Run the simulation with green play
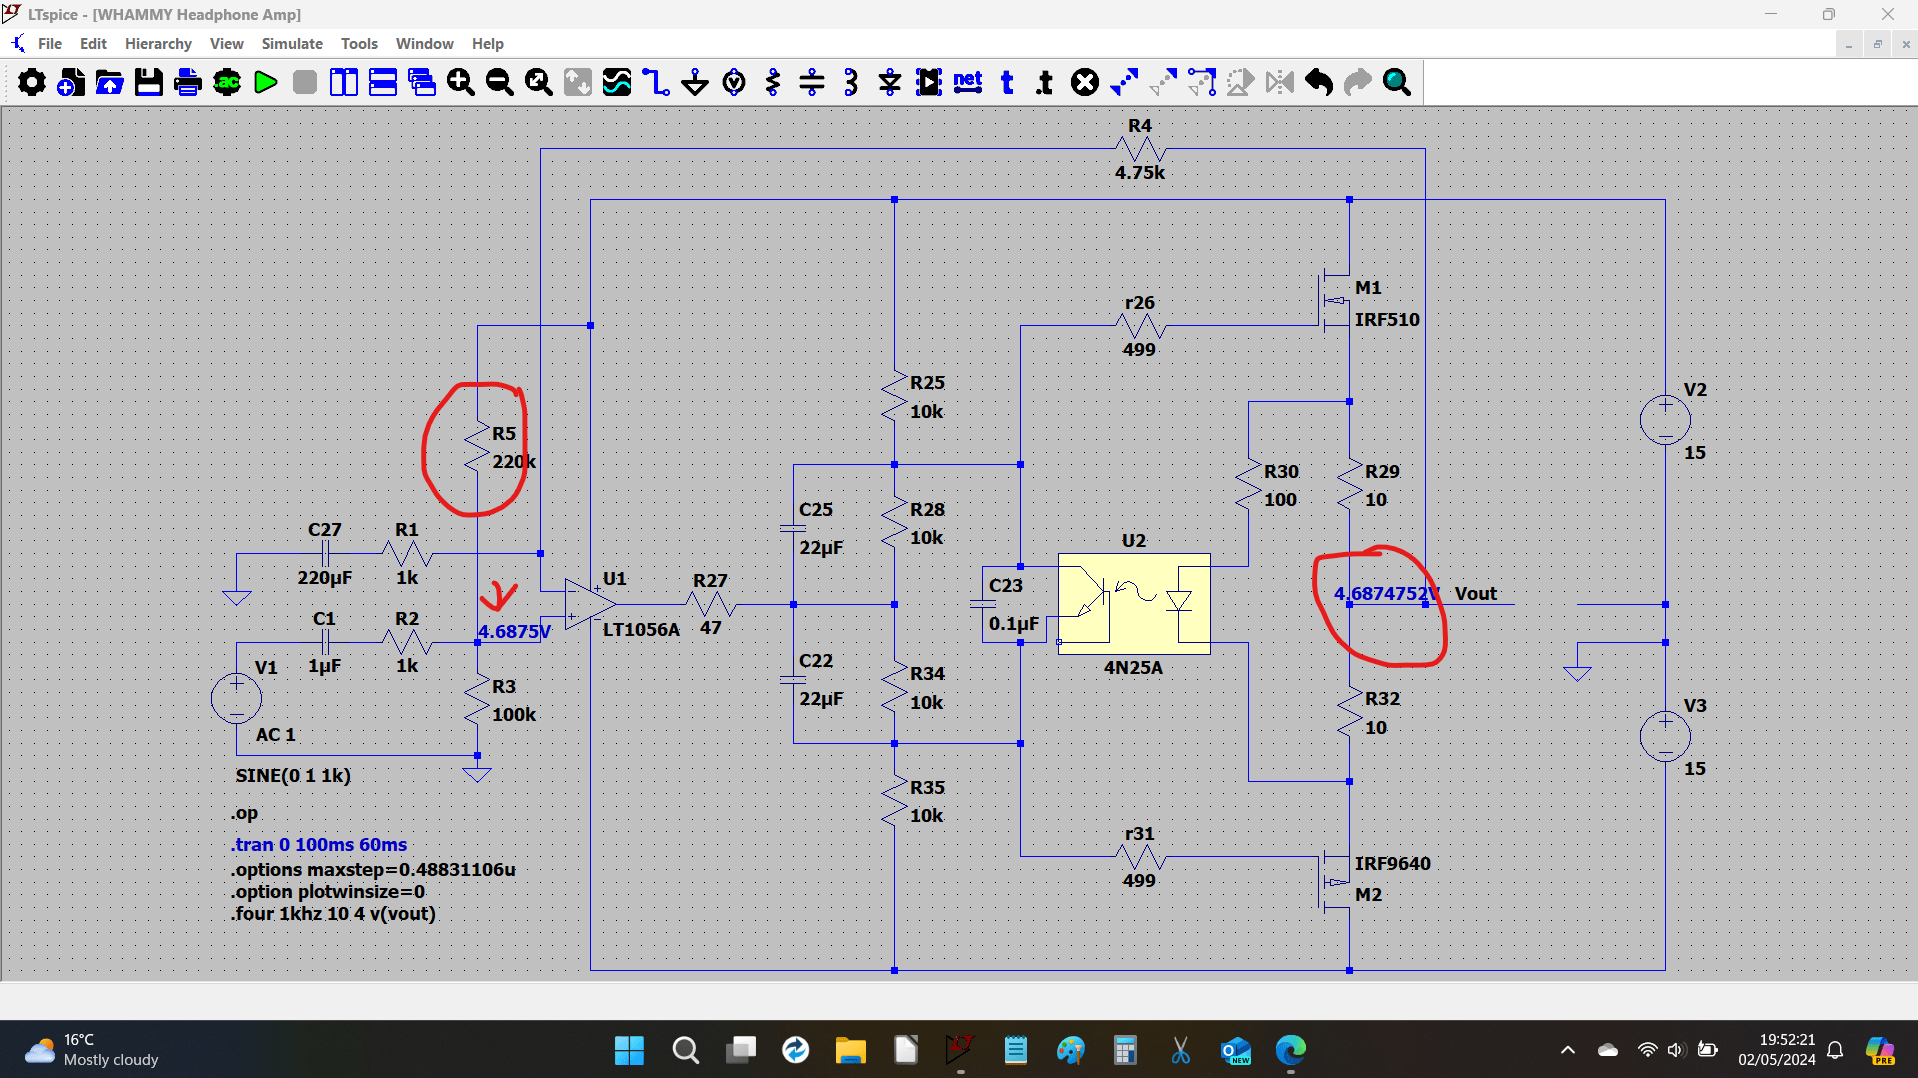The height and width of the screenshot is (1078, 1918). click(266, 82)
